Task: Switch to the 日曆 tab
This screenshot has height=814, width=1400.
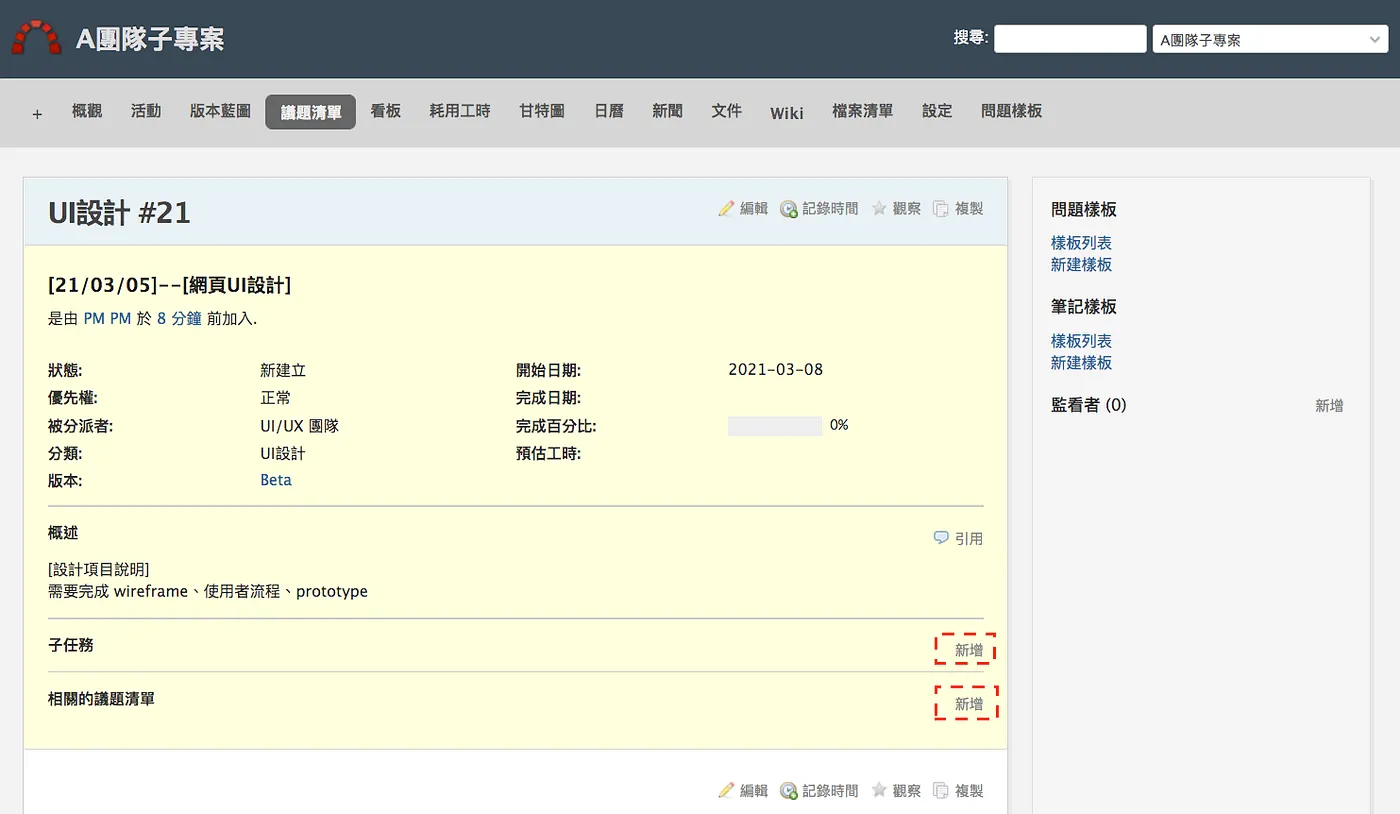Action: (609, 111)
